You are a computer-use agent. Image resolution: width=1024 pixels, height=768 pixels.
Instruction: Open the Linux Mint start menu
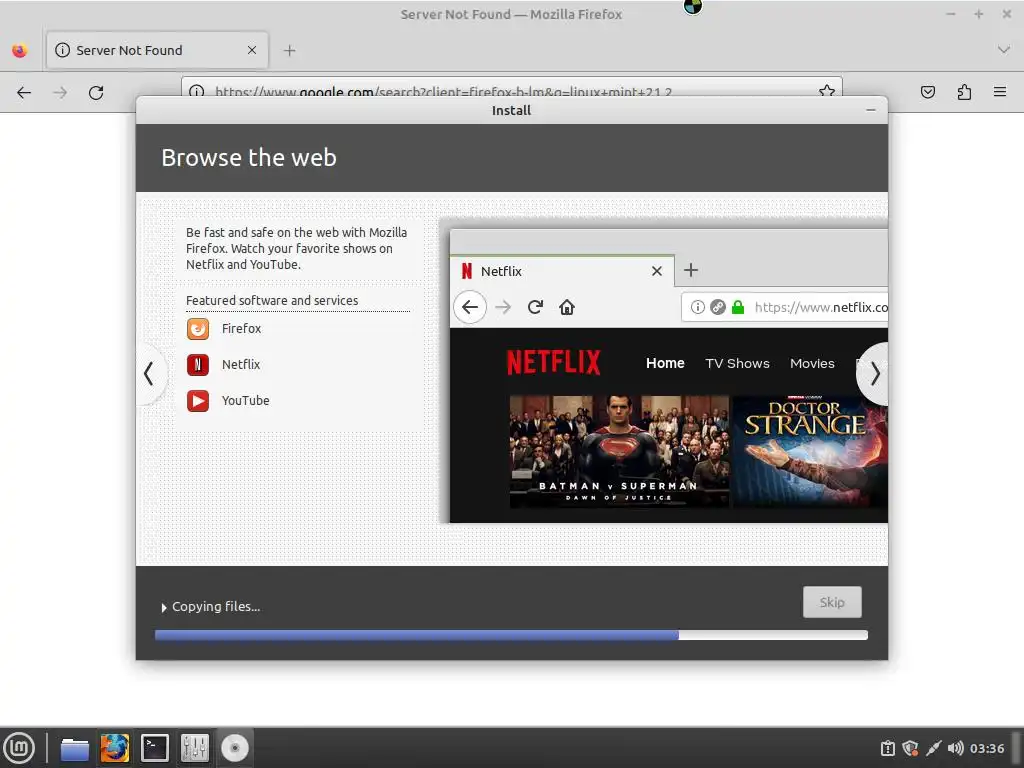pos(20,748)
